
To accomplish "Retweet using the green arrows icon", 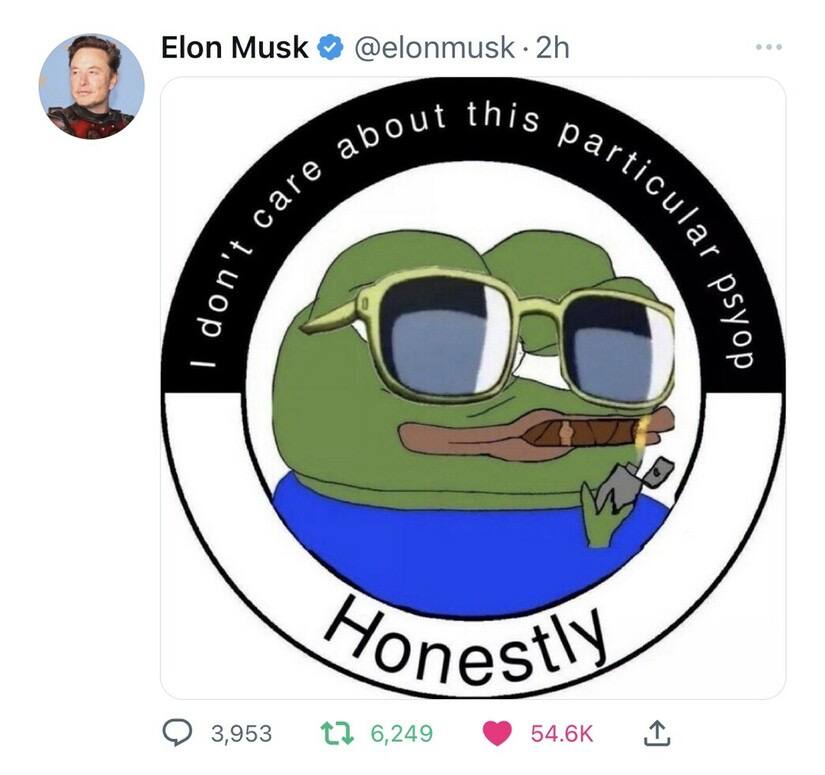I will click(337, 733).
